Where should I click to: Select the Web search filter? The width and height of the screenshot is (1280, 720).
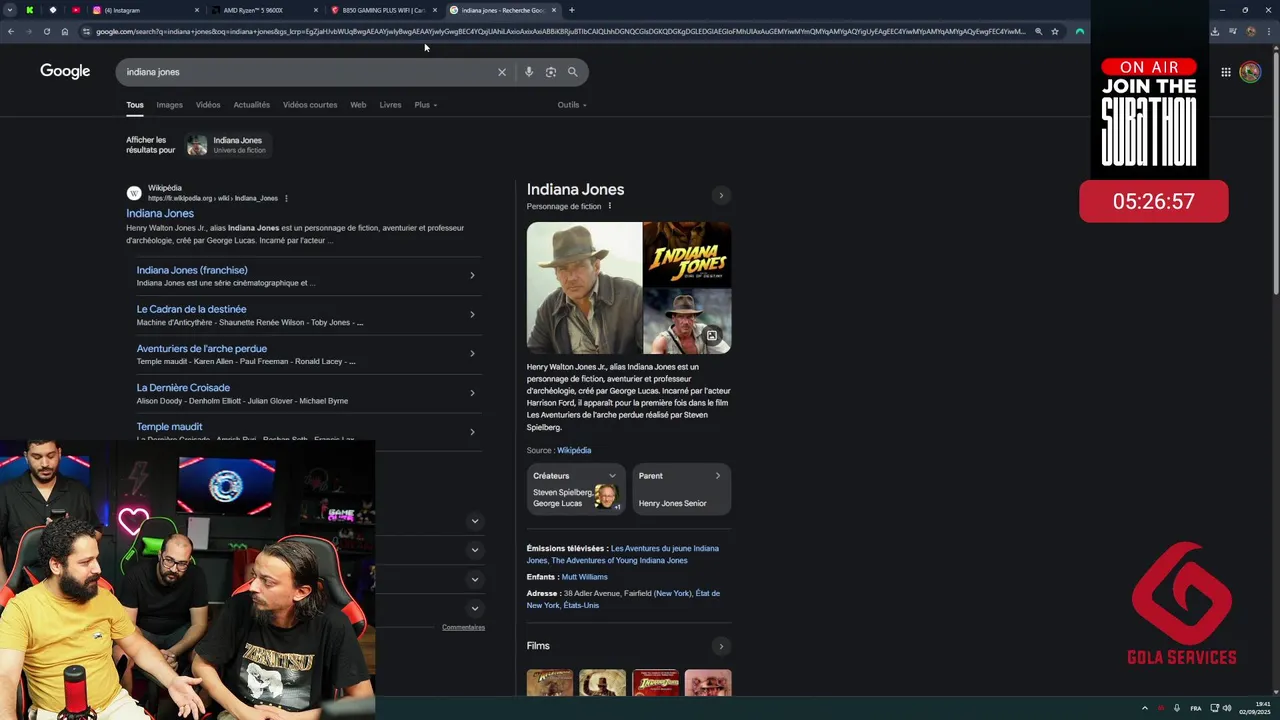(358, 105)
